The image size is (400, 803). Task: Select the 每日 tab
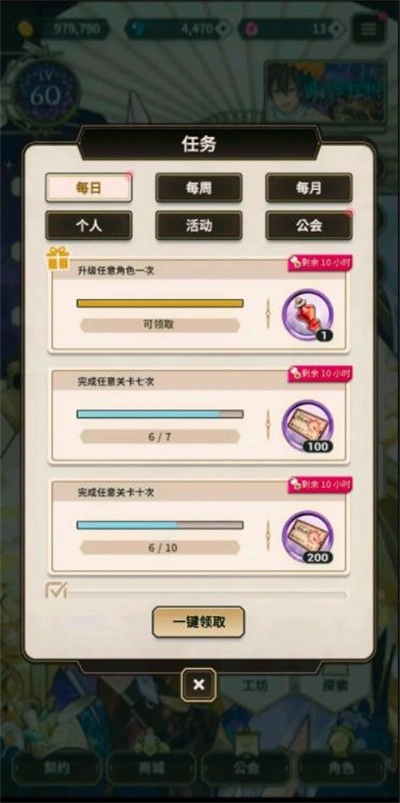click(x=89, y=188)
